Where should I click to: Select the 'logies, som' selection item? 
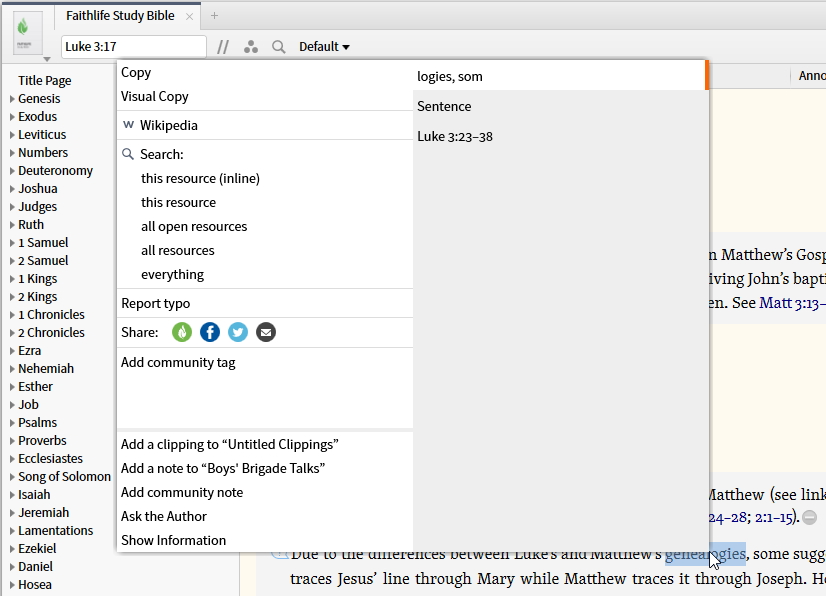(561, 76)
